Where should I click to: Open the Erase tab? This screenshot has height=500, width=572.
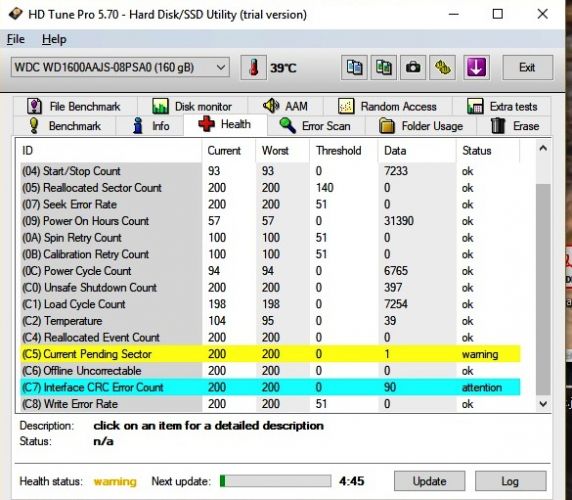coord(514,126)
